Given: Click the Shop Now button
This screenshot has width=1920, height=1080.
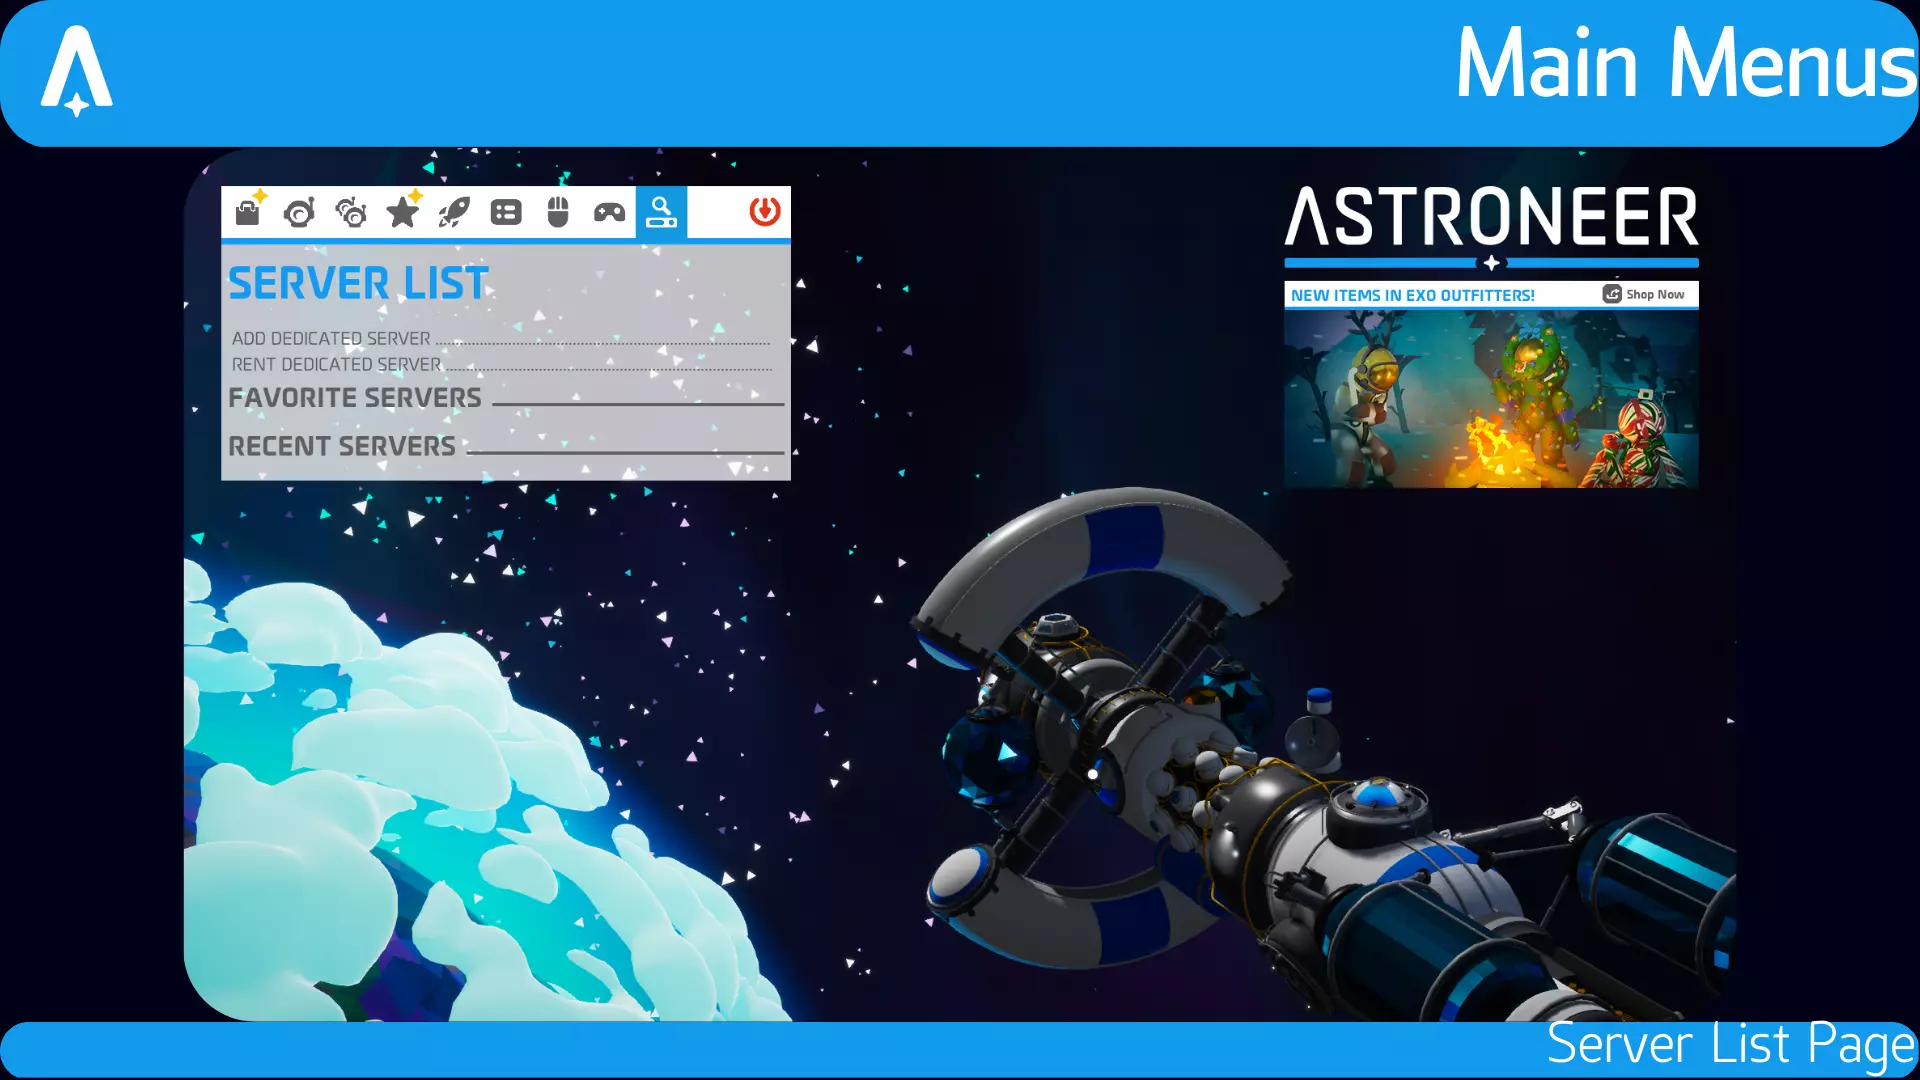Looking at the screenshot, I should click(x=1644, y=295).
